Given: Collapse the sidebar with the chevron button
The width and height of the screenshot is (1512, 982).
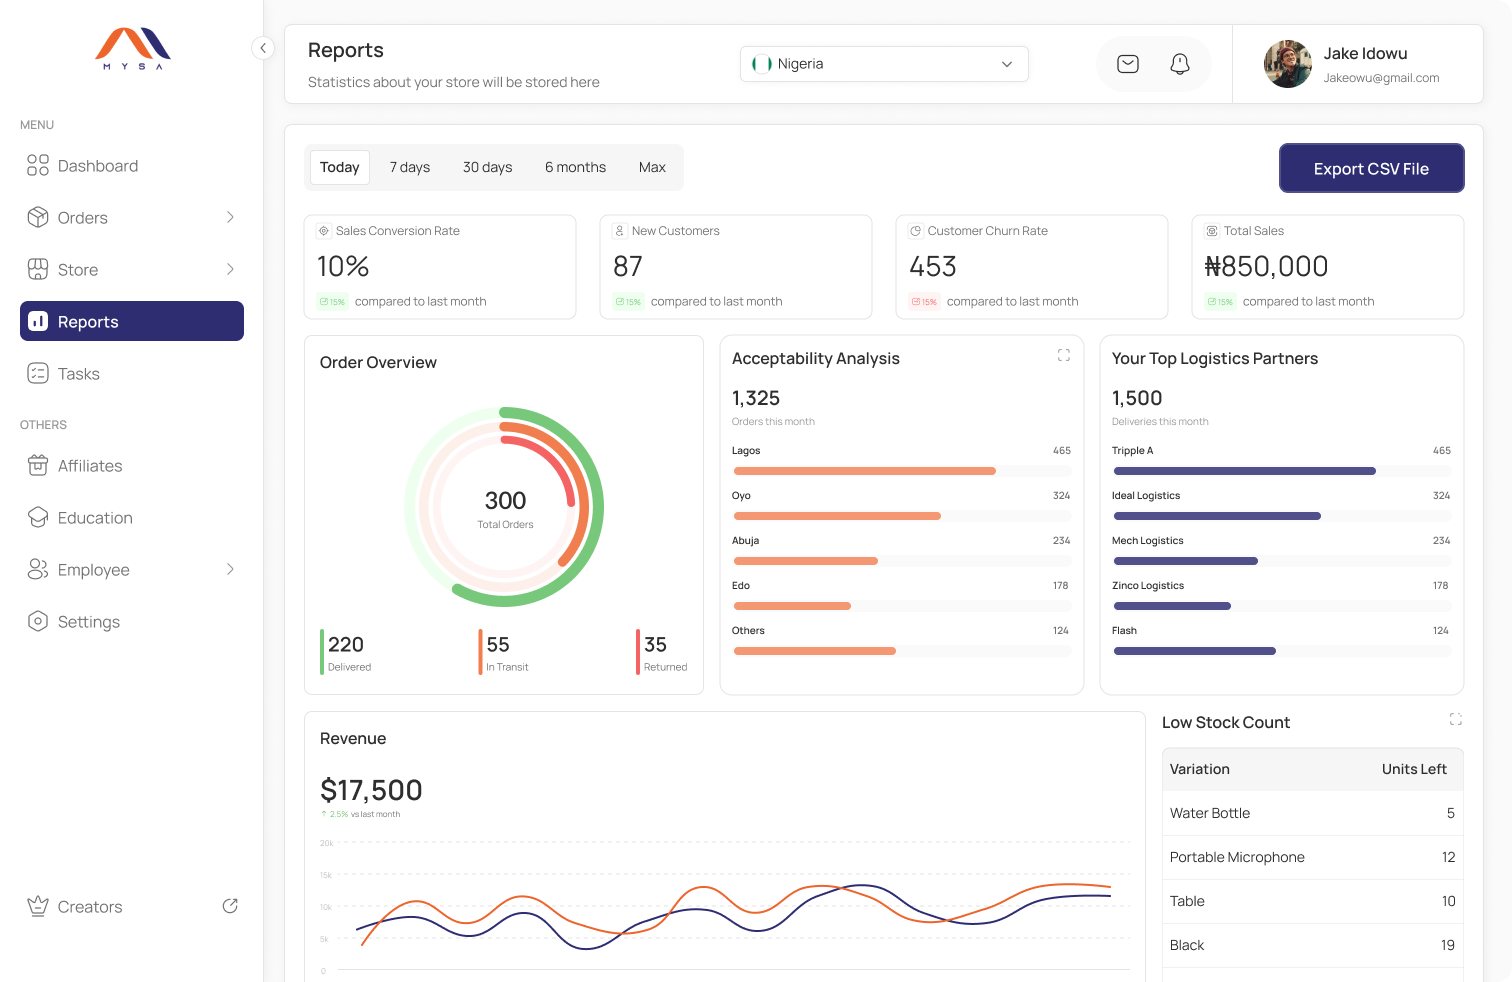Looking at the screenshot, I should tap(262, 48).
